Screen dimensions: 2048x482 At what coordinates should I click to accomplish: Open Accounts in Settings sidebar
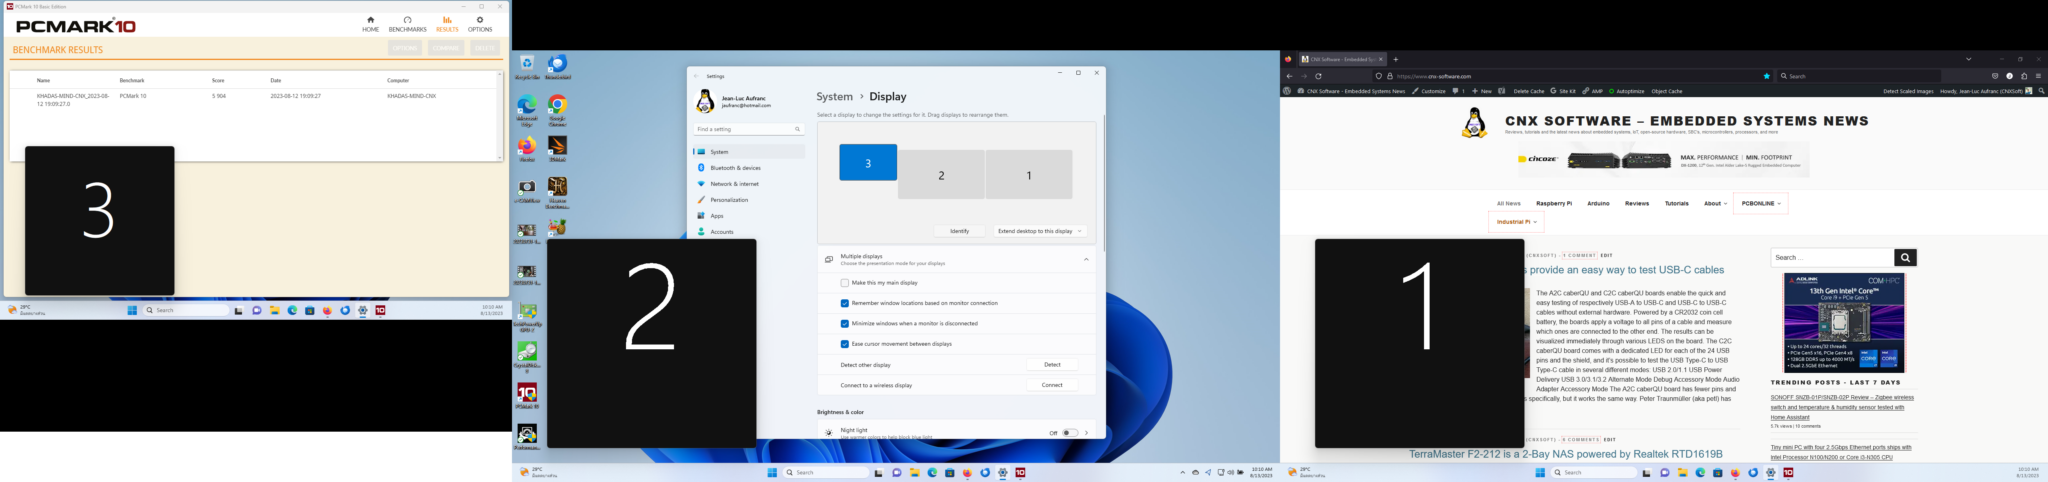[x=749, y=232]
